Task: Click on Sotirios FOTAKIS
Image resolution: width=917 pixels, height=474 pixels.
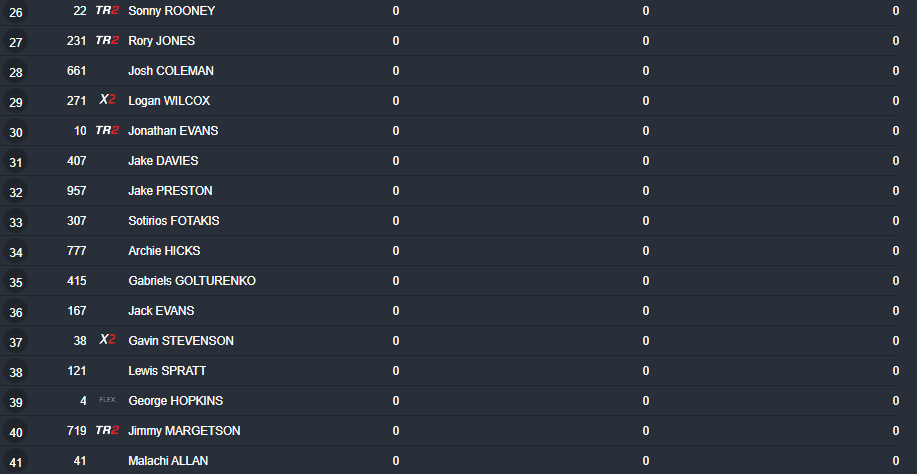Action: pos(174,221)
